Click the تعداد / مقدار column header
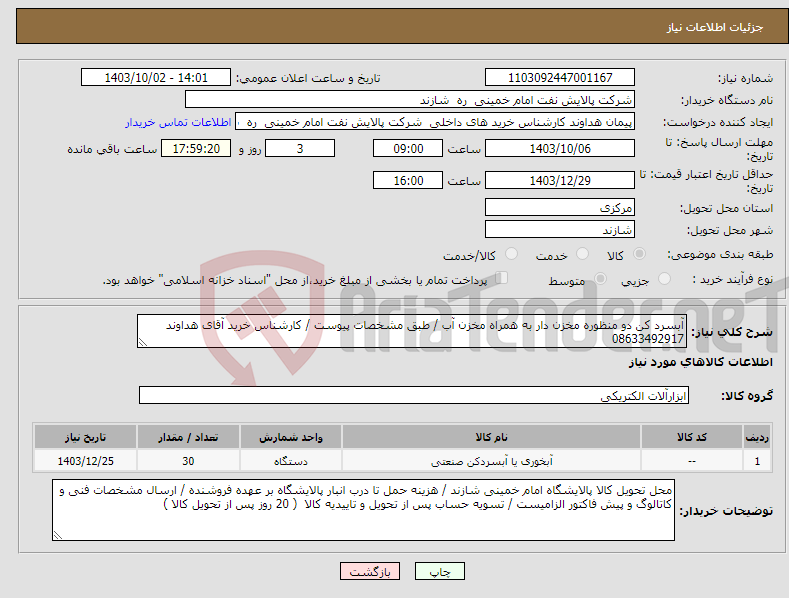The image size is (789, 598). coord(188,437)
